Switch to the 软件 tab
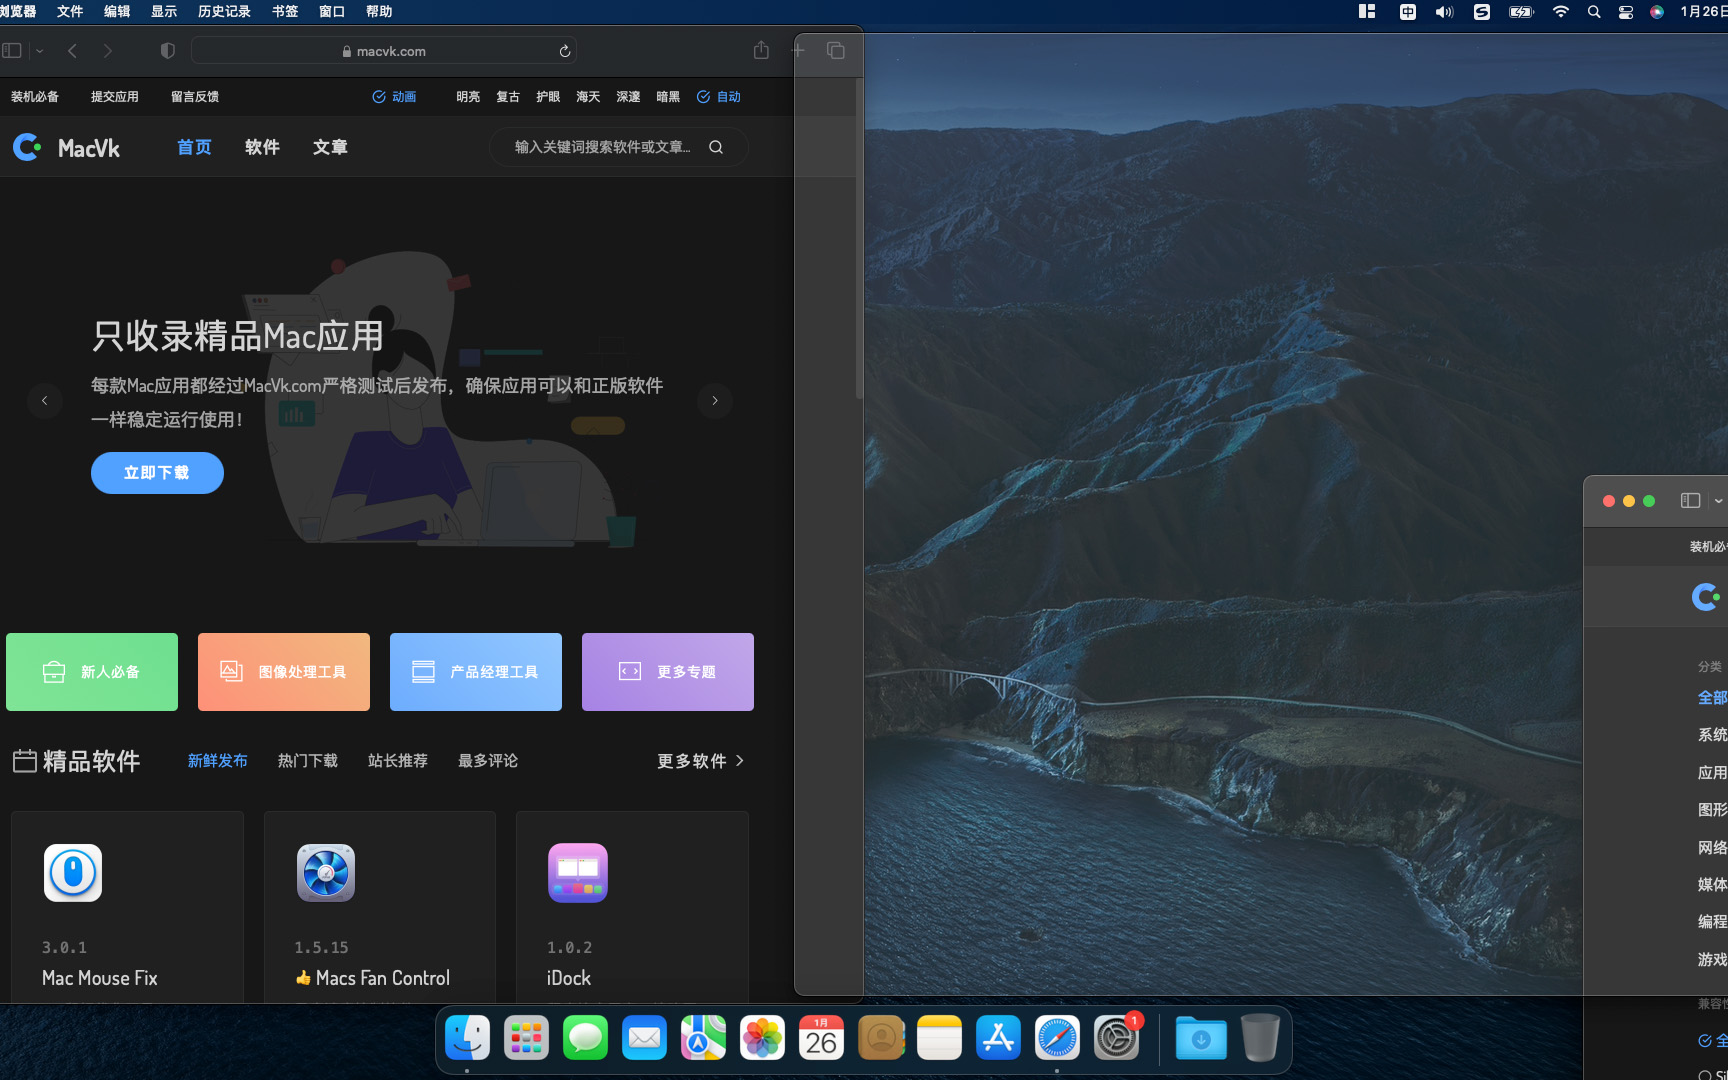 tap(262, 147)
